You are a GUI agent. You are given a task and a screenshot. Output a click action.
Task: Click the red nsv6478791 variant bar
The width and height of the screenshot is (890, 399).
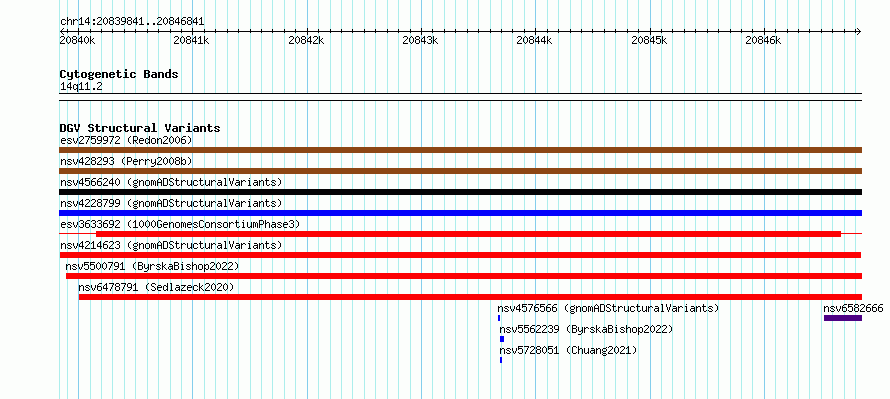coord(470,297)
